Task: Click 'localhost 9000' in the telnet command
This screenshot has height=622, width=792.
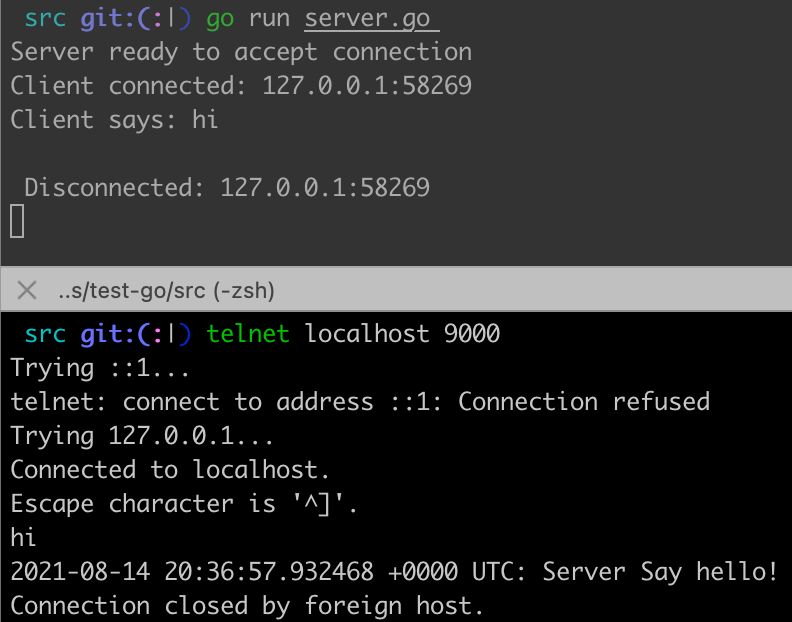Action: [402, 334]
